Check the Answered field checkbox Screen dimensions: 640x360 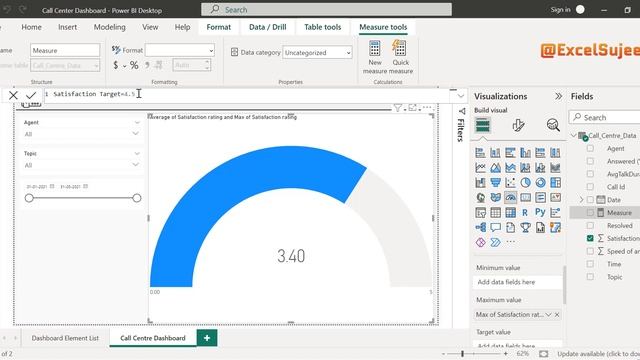coord(590,161)
